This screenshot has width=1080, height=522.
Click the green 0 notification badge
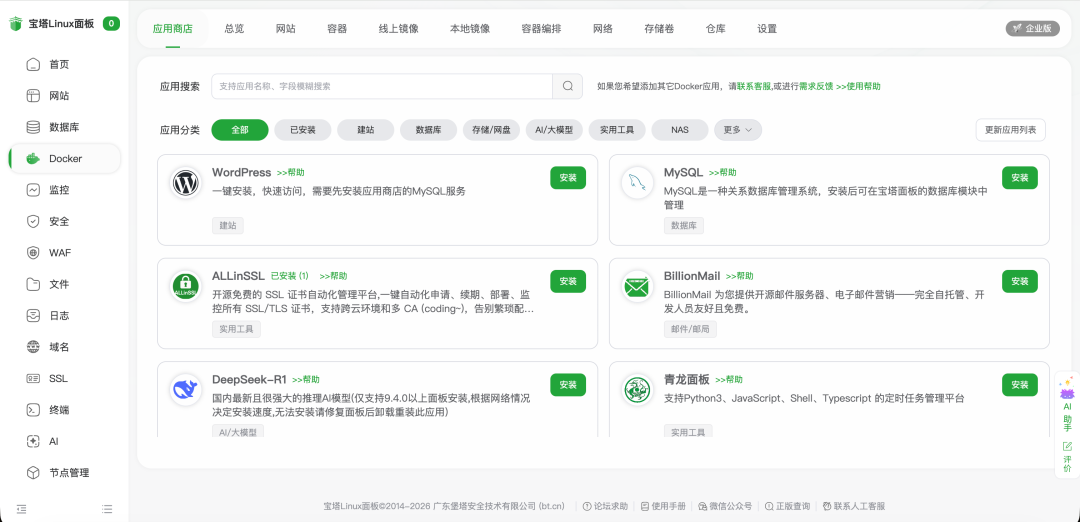(112, 24)
